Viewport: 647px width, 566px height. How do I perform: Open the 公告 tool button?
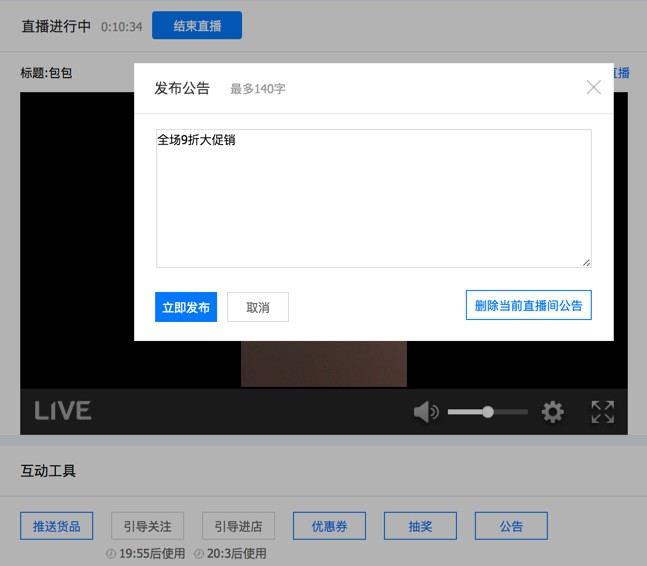tap(511, 526)
